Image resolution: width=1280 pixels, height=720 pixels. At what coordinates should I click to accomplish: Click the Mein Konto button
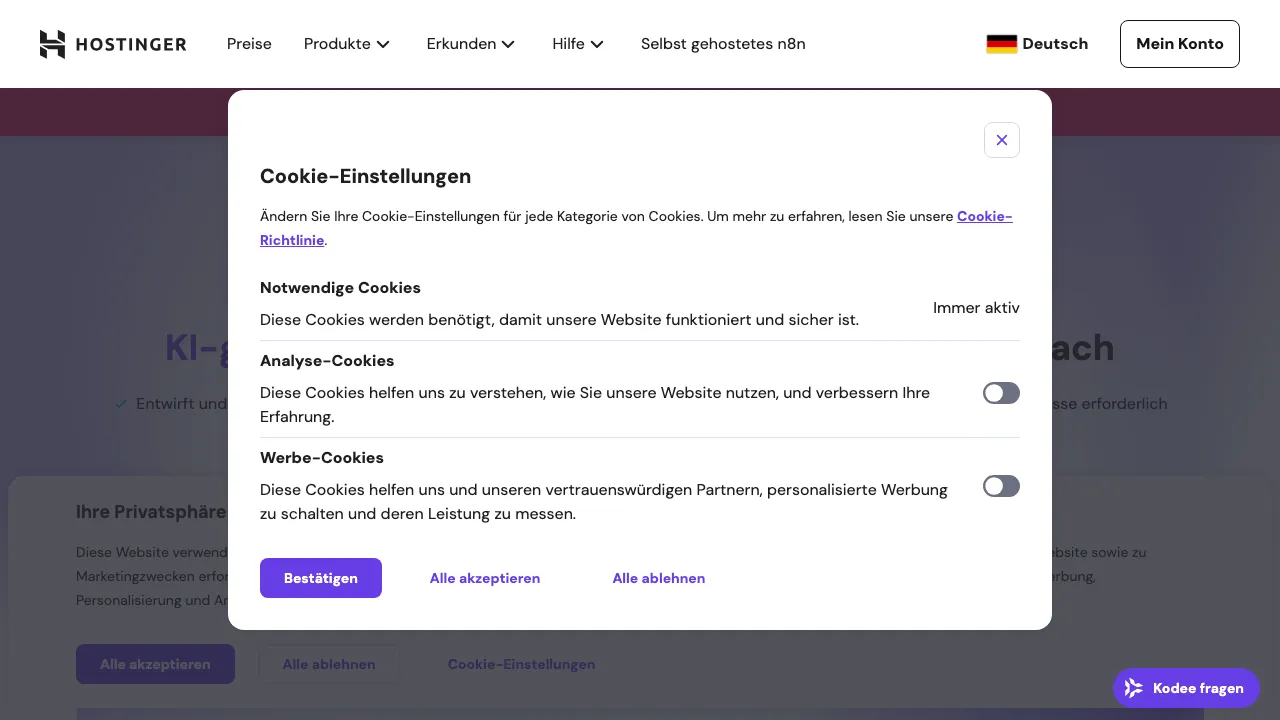pos(1180,44)
